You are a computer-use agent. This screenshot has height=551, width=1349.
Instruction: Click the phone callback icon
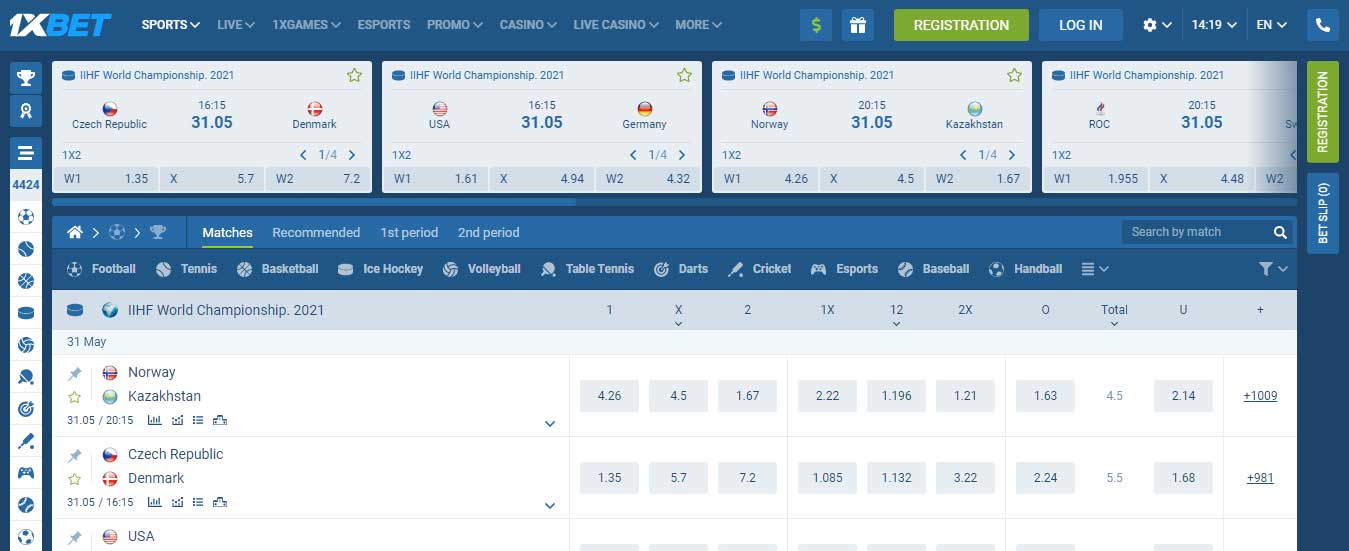[x=1323, y=25]
